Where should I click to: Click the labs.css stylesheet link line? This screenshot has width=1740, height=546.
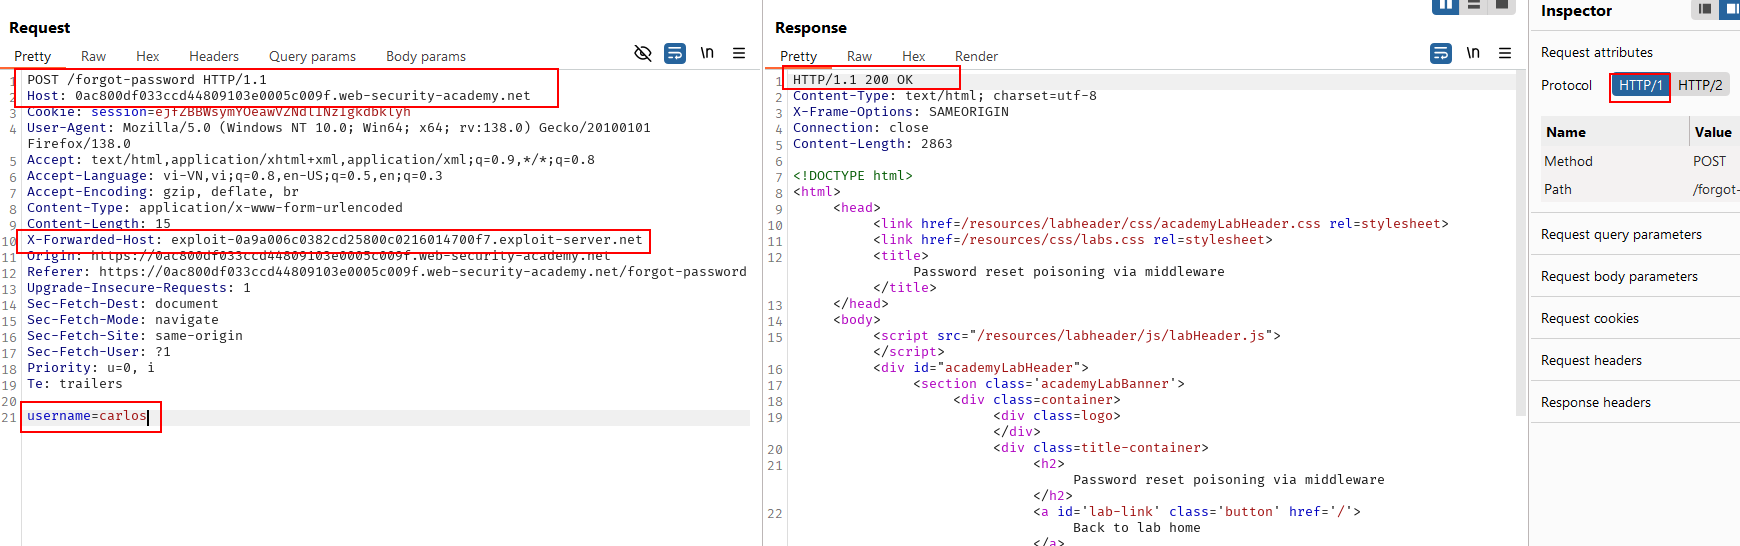(x=1073, y=240)
